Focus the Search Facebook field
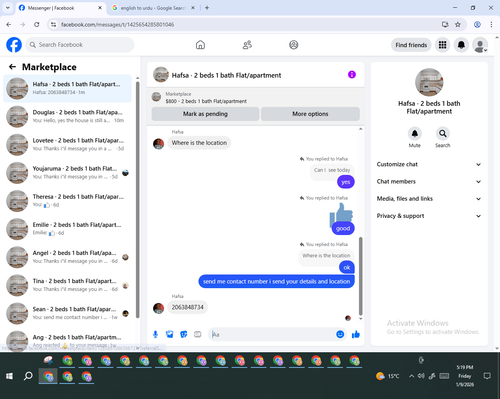The width and height of the screenshot is (500, 399). click(x=80, y=45)
